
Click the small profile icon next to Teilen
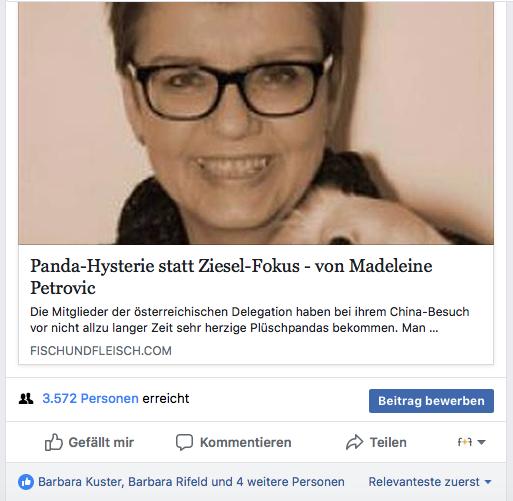tap(465, 442)
